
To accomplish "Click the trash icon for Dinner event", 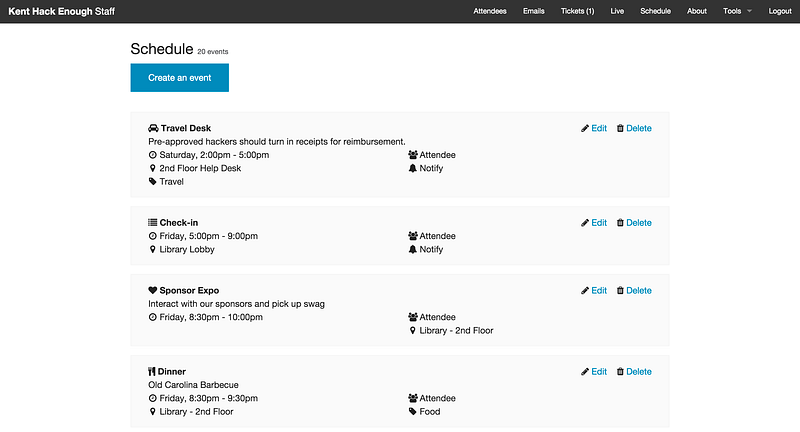I will coord(620,372).
